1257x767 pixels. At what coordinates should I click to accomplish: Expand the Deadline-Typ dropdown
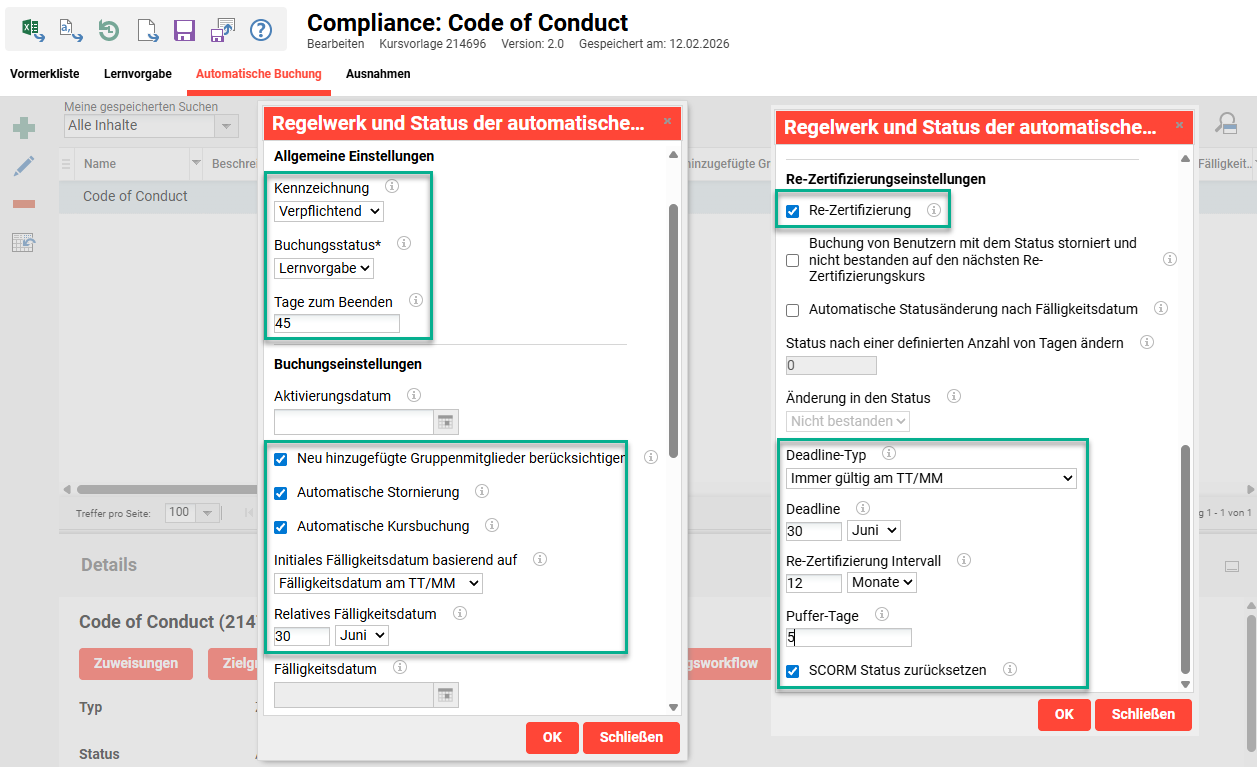tap(930, 478)
